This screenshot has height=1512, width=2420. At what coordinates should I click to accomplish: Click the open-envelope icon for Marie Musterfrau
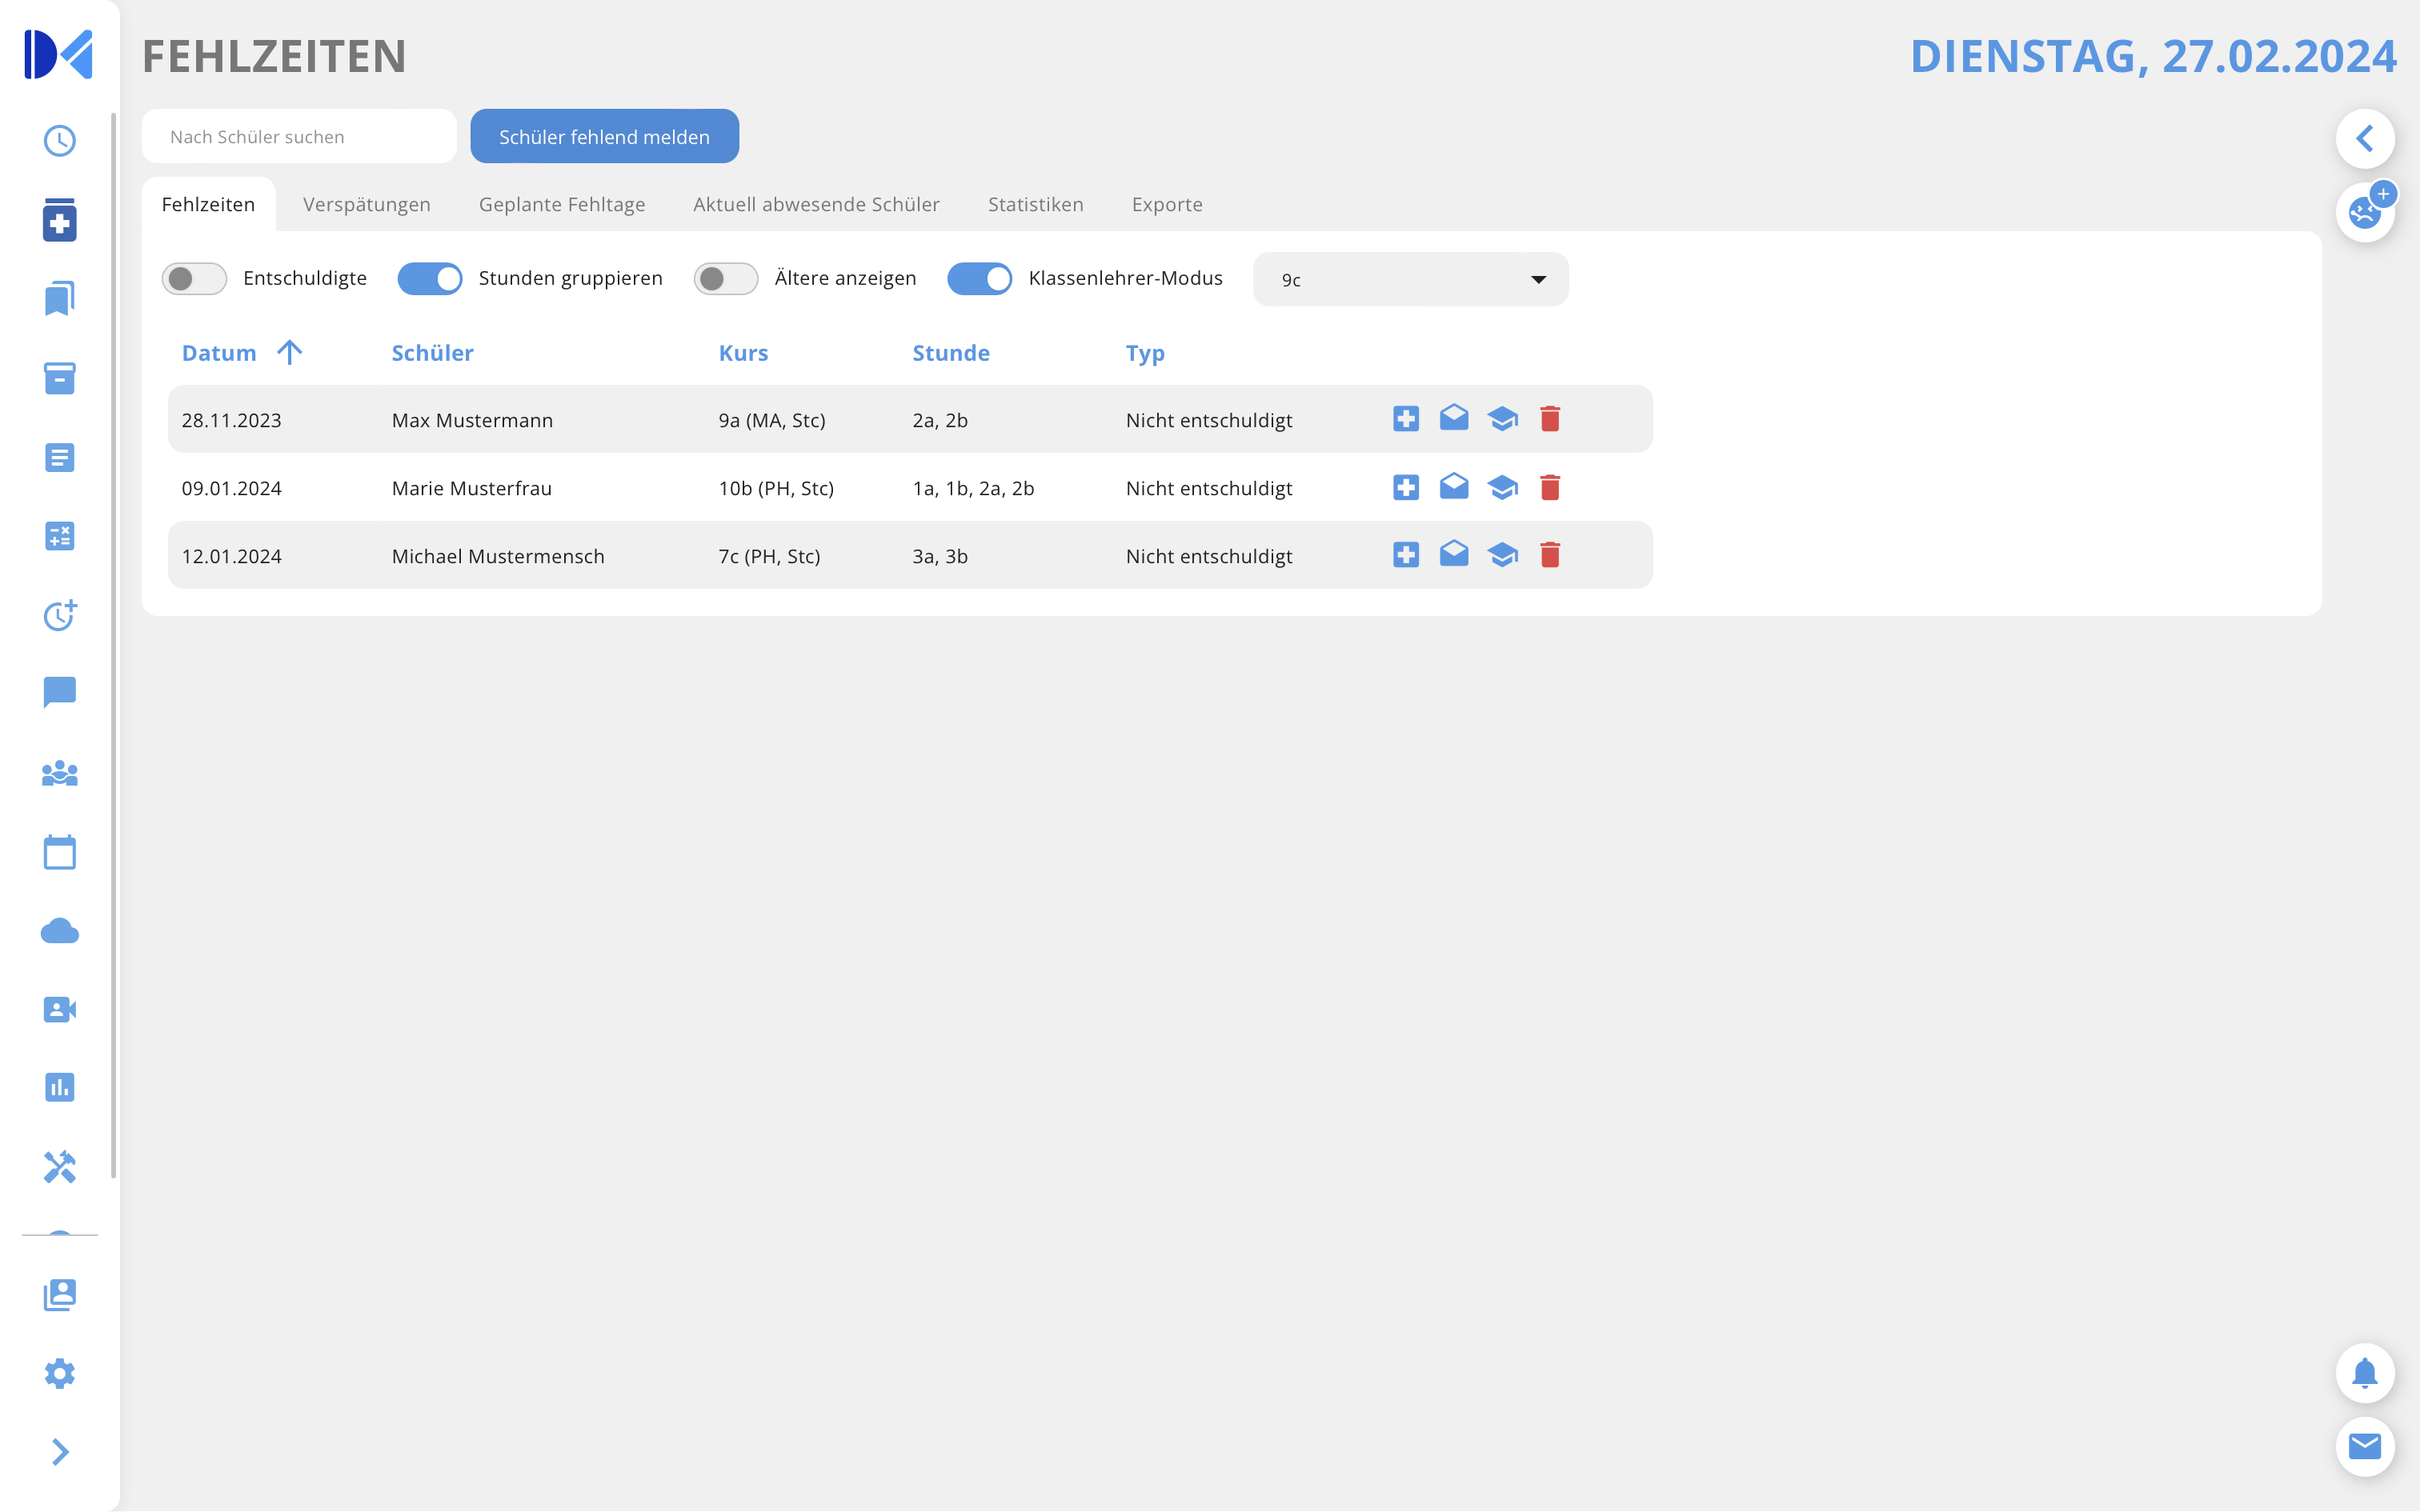(1454, 487)
